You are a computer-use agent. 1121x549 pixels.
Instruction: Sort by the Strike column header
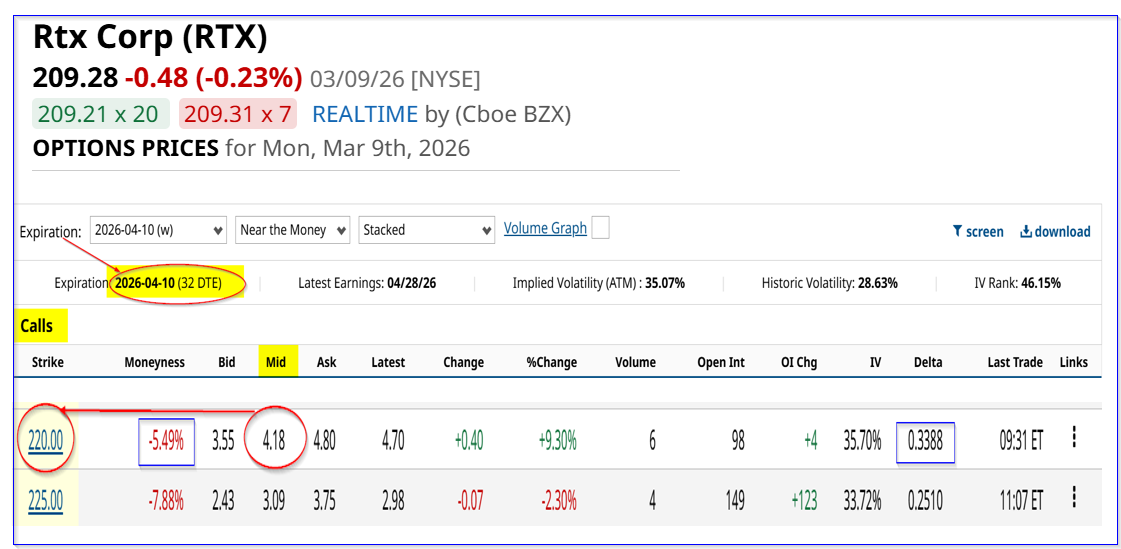(47, 362)
